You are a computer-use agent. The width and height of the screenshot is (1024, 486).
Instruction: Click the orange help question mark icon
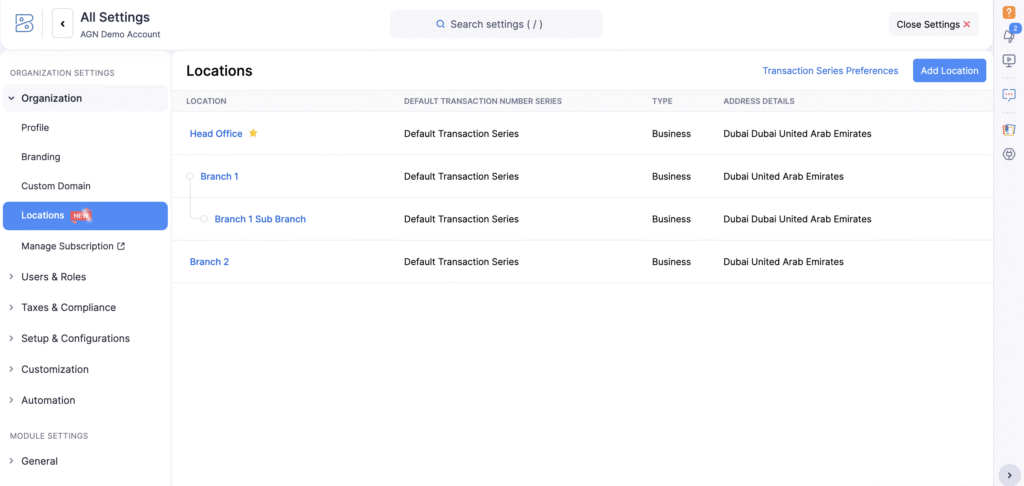pos(1009,12)
